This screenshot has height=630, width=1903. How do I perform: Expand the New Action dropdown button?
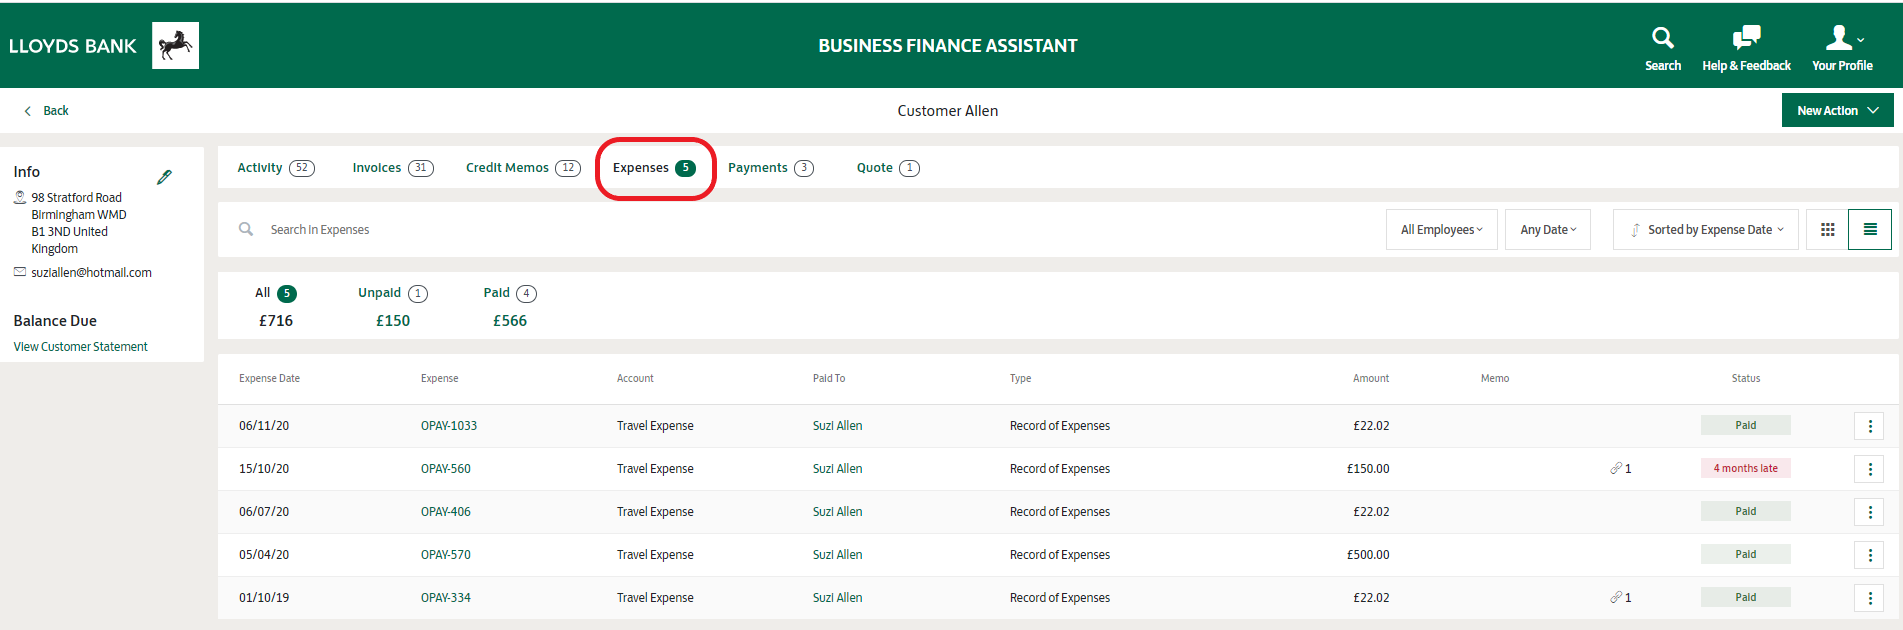point(1837,110)
